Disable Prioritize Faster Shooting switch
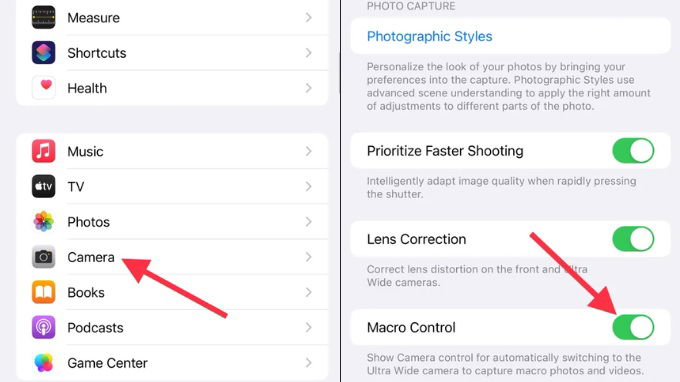The height and width of the screenshot is (382, 680). [633, 151]
